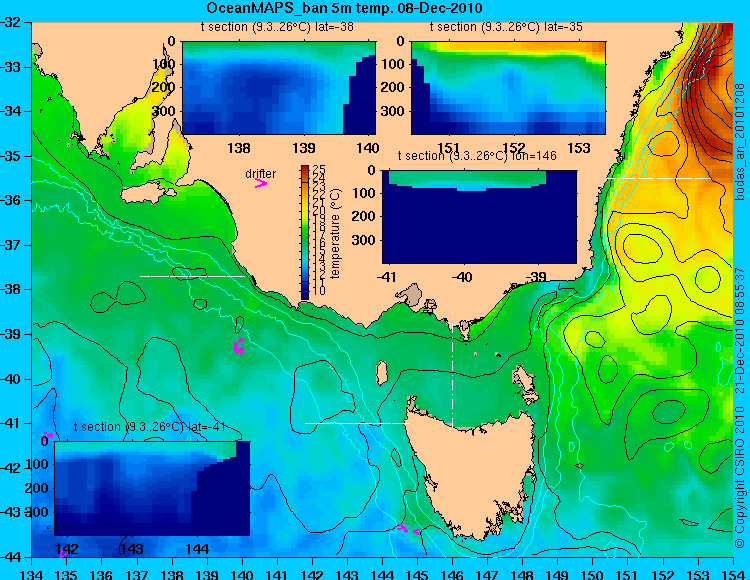This screenshot has width=750, height=580.
Task: Click the OceanMAPS_ban 5m temp. title
Action: click(344, 8)
